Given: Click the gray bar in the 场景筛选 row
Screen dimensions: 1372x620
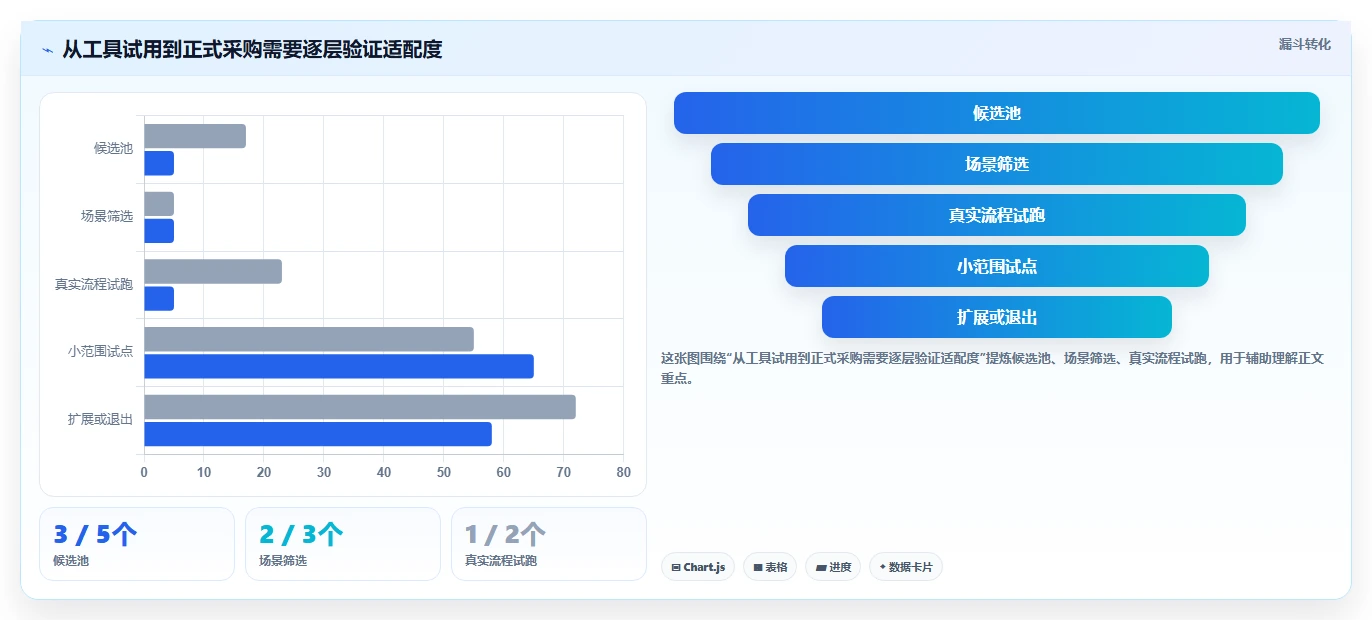Looking at the screenshot, I should coord(159,204).
